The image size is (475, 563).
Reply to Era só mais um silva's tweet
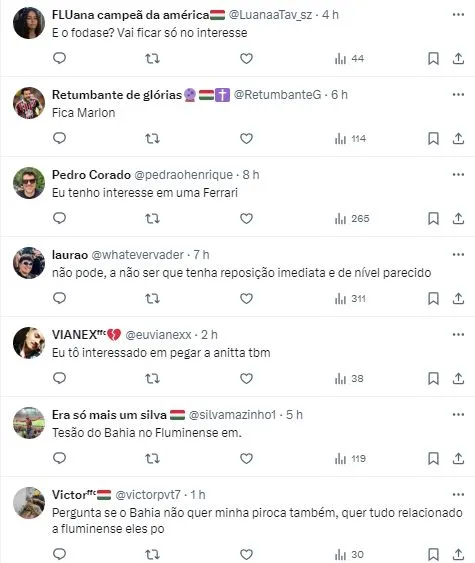point(59,458)
